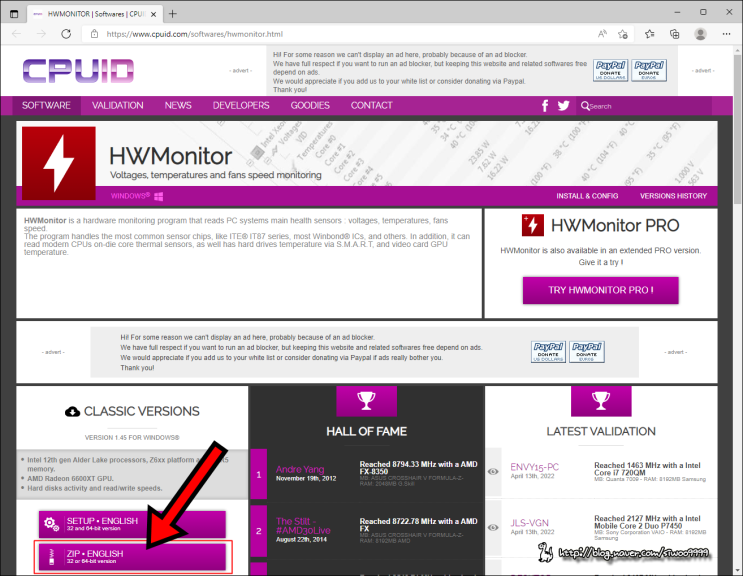
Task: Close the HWMONITOR browser tab
Action: tap(154, 14)
